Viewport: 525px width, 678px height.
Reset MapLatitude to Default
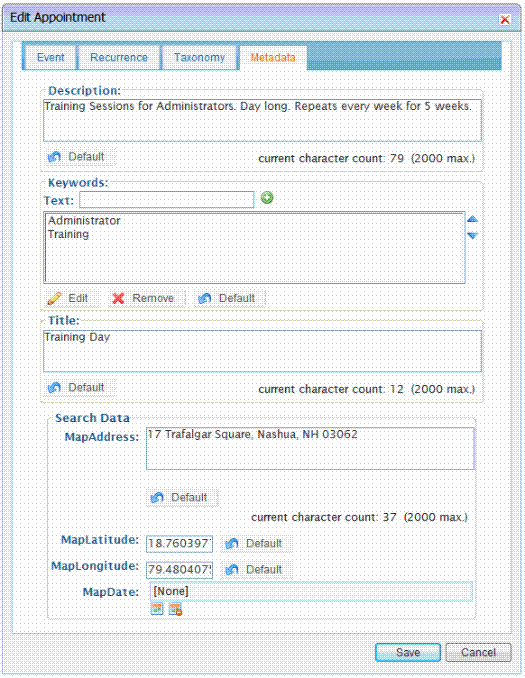point(254,544)
